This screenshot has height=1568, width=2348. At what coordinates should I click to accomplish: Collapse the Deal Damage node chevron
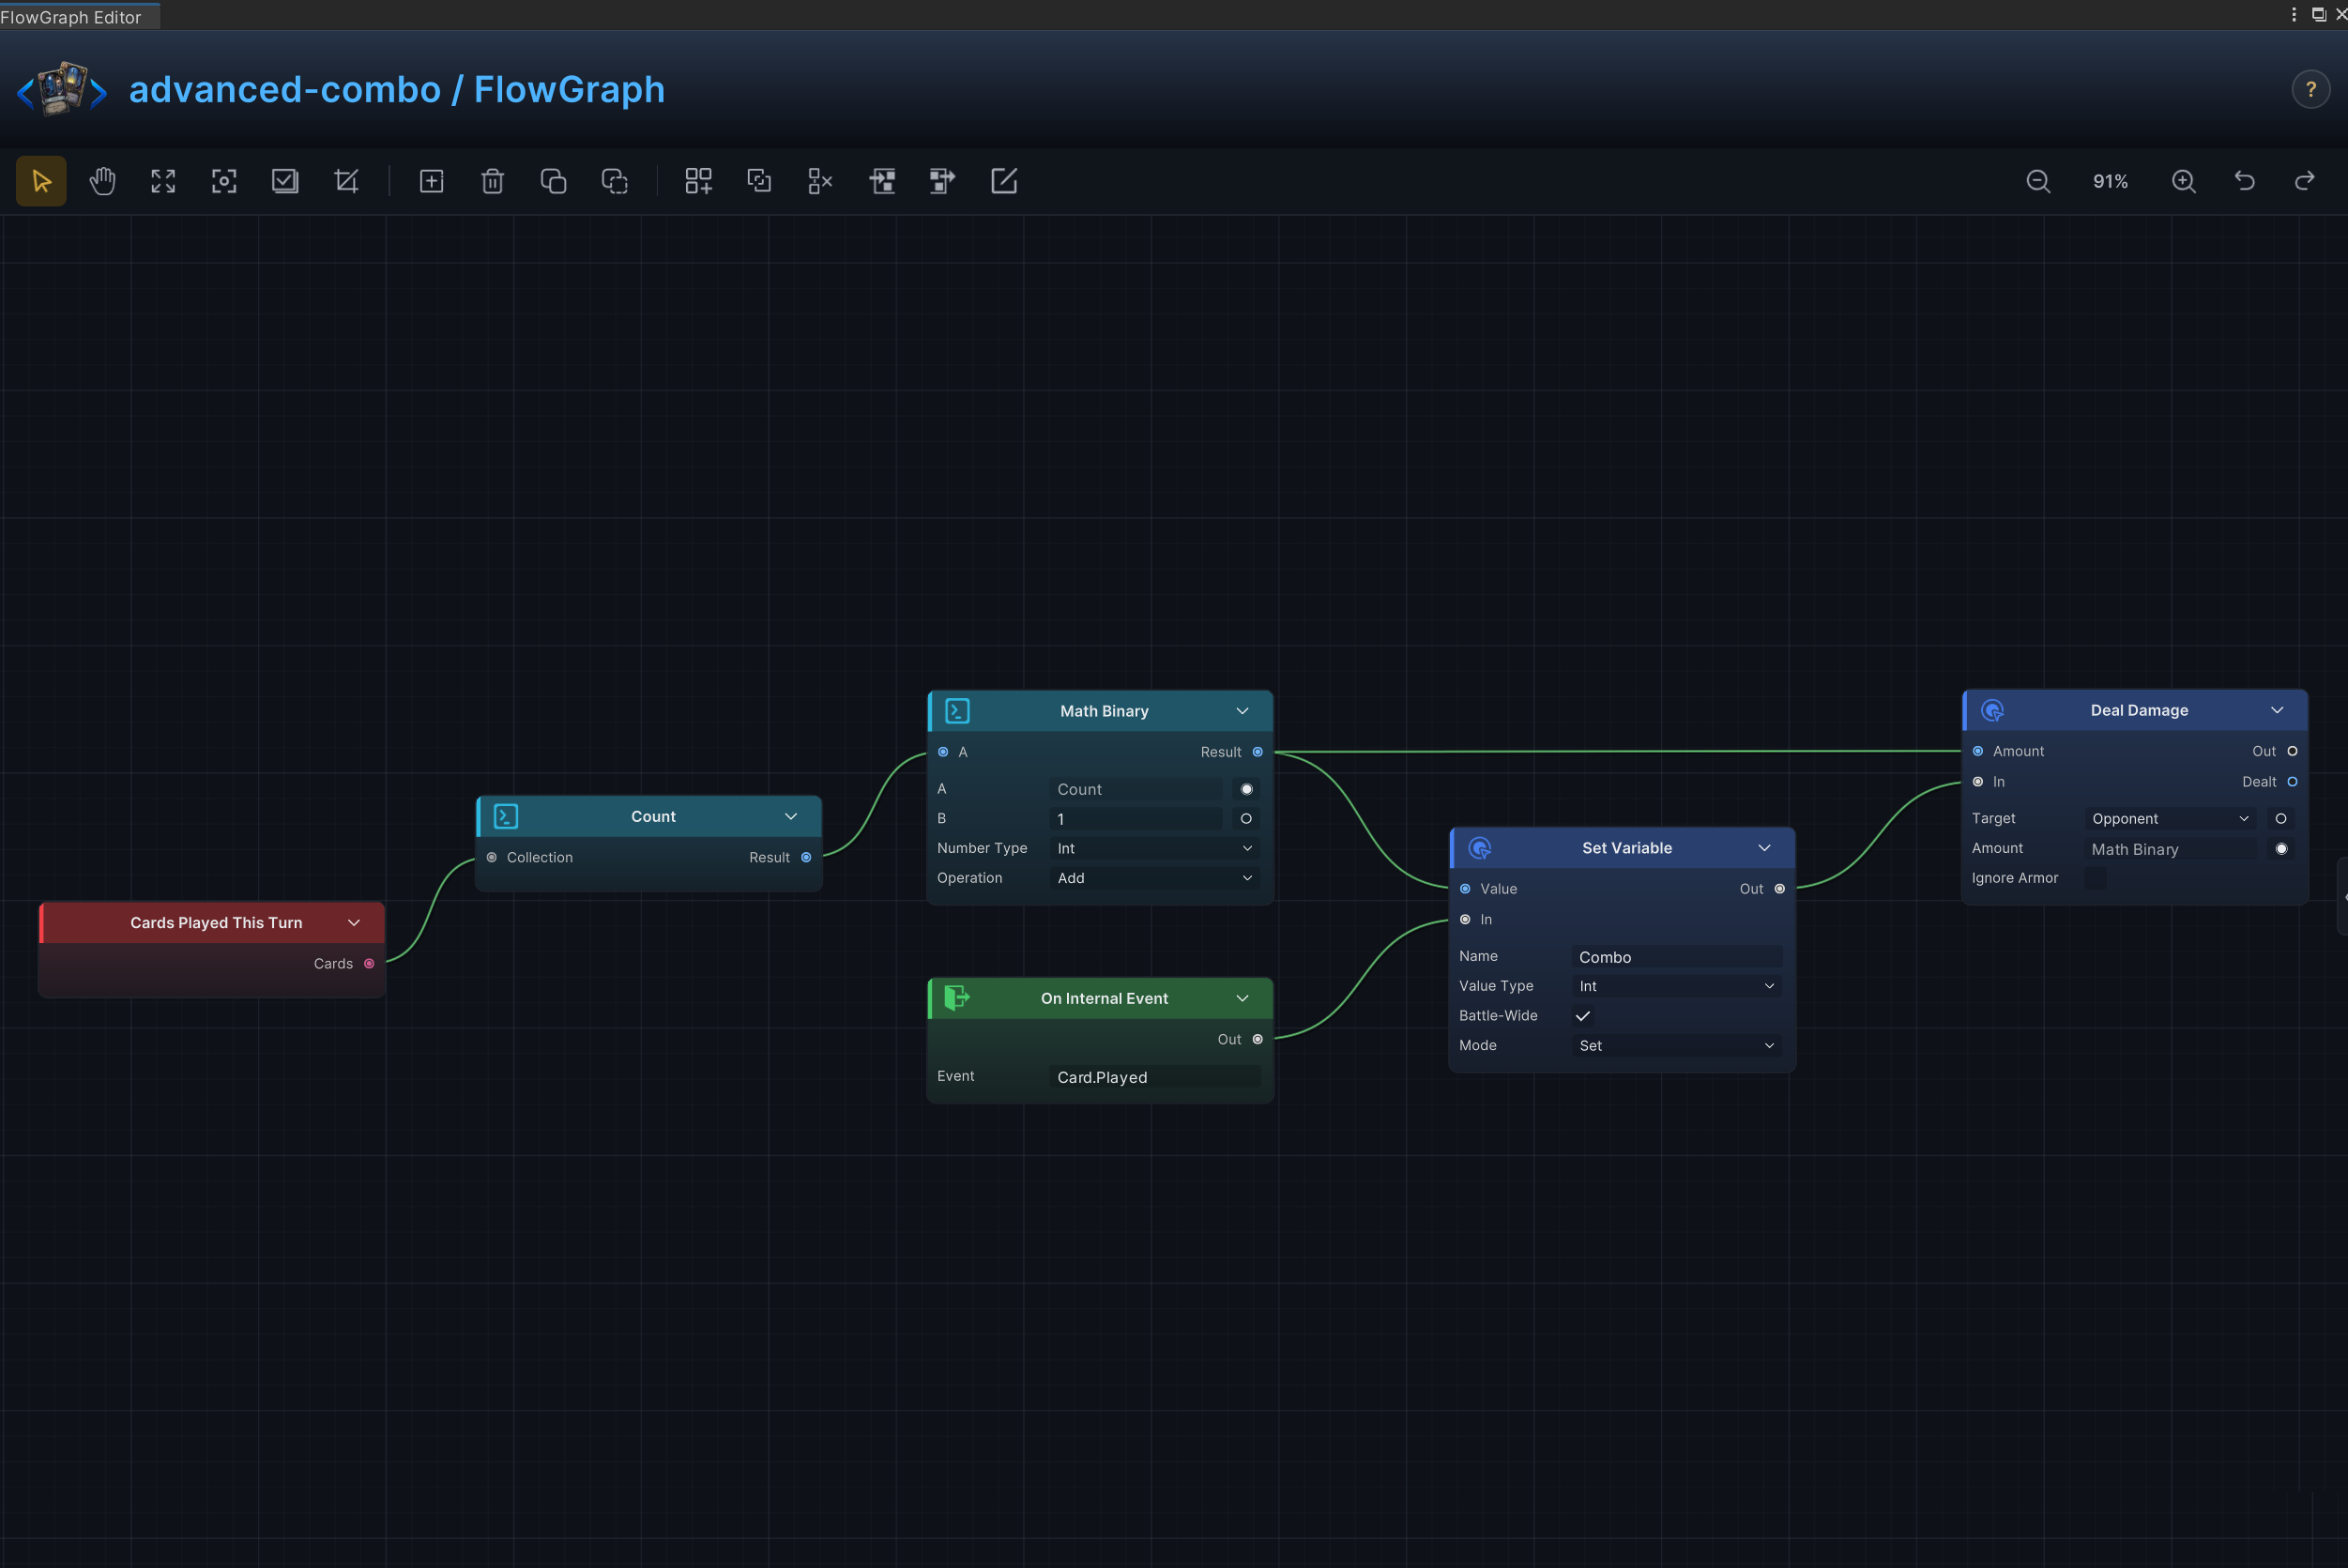click(2277, 710)
